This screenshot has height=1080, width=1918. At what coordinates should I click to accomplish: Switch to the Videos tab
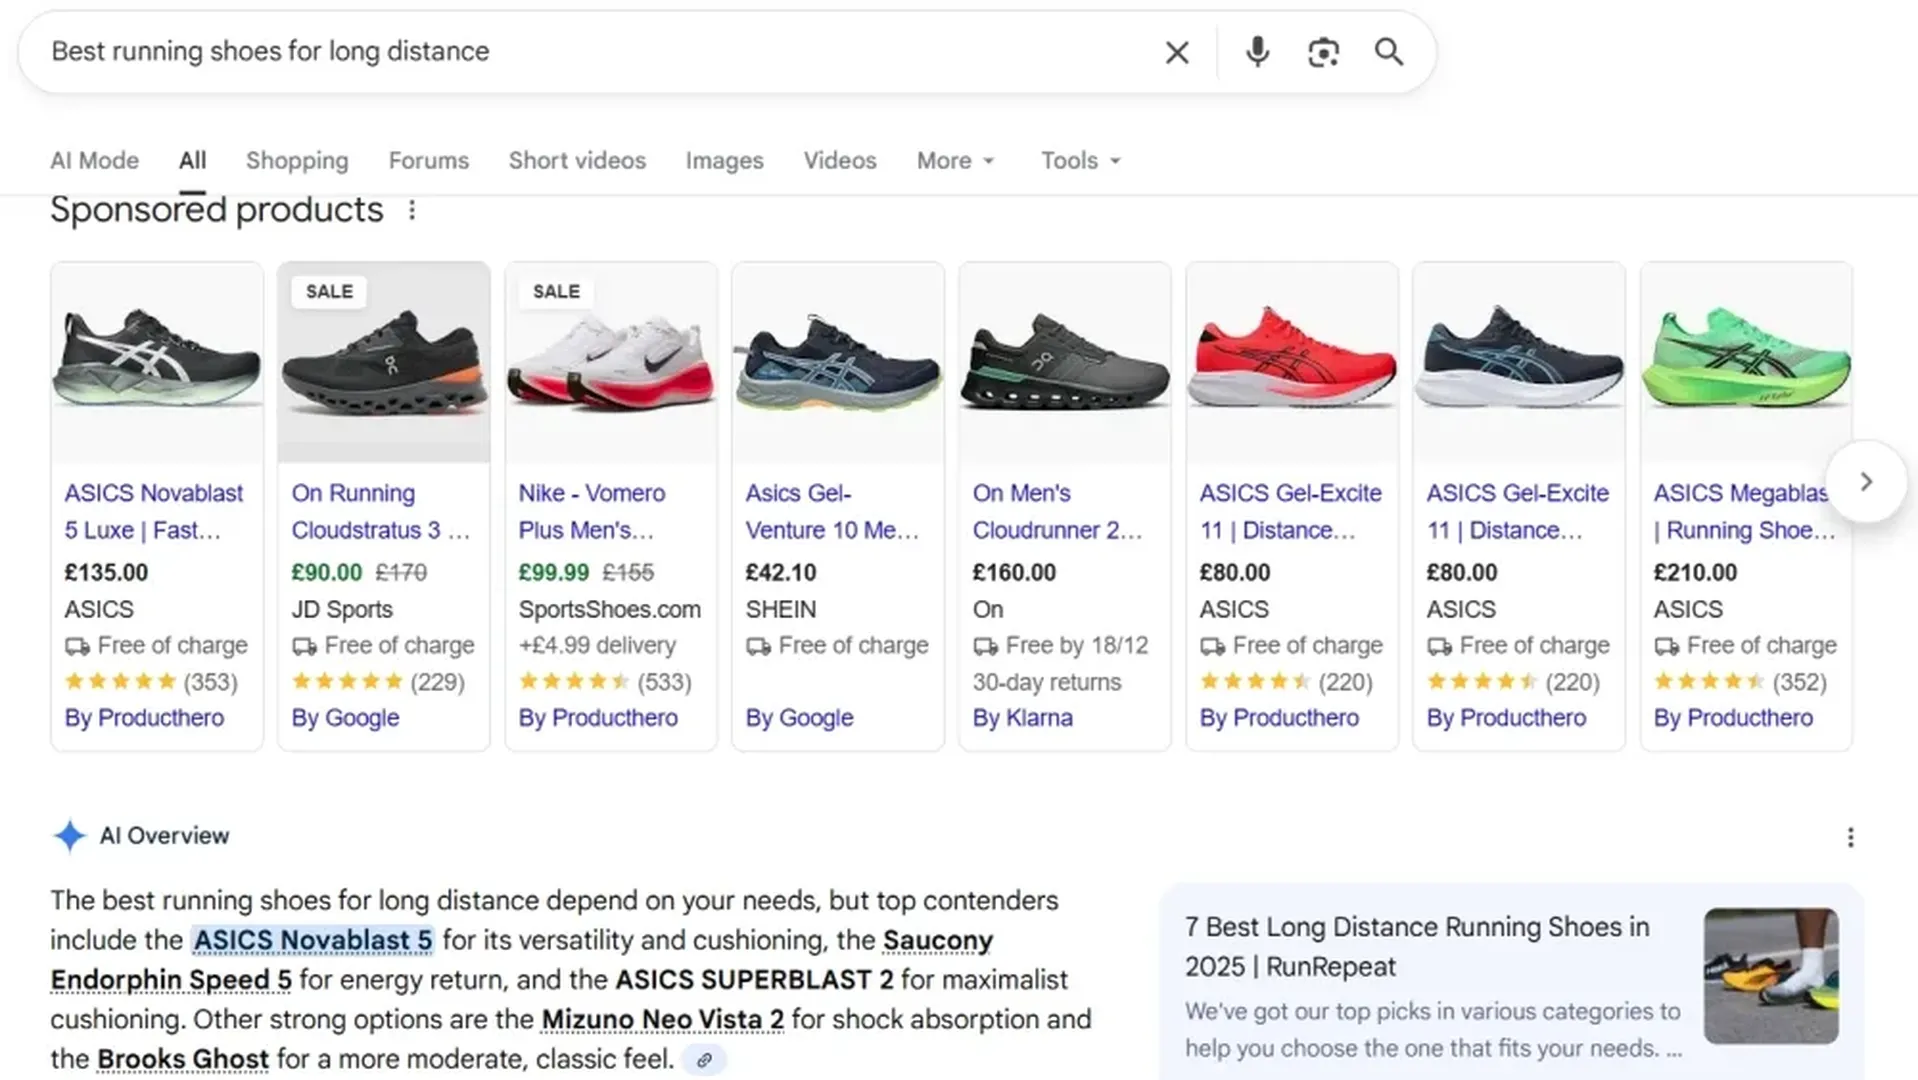[840, 160]
